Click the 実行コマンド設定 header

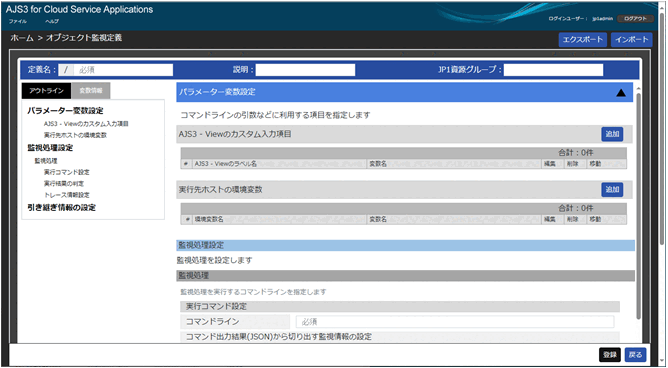click(400, 307)
